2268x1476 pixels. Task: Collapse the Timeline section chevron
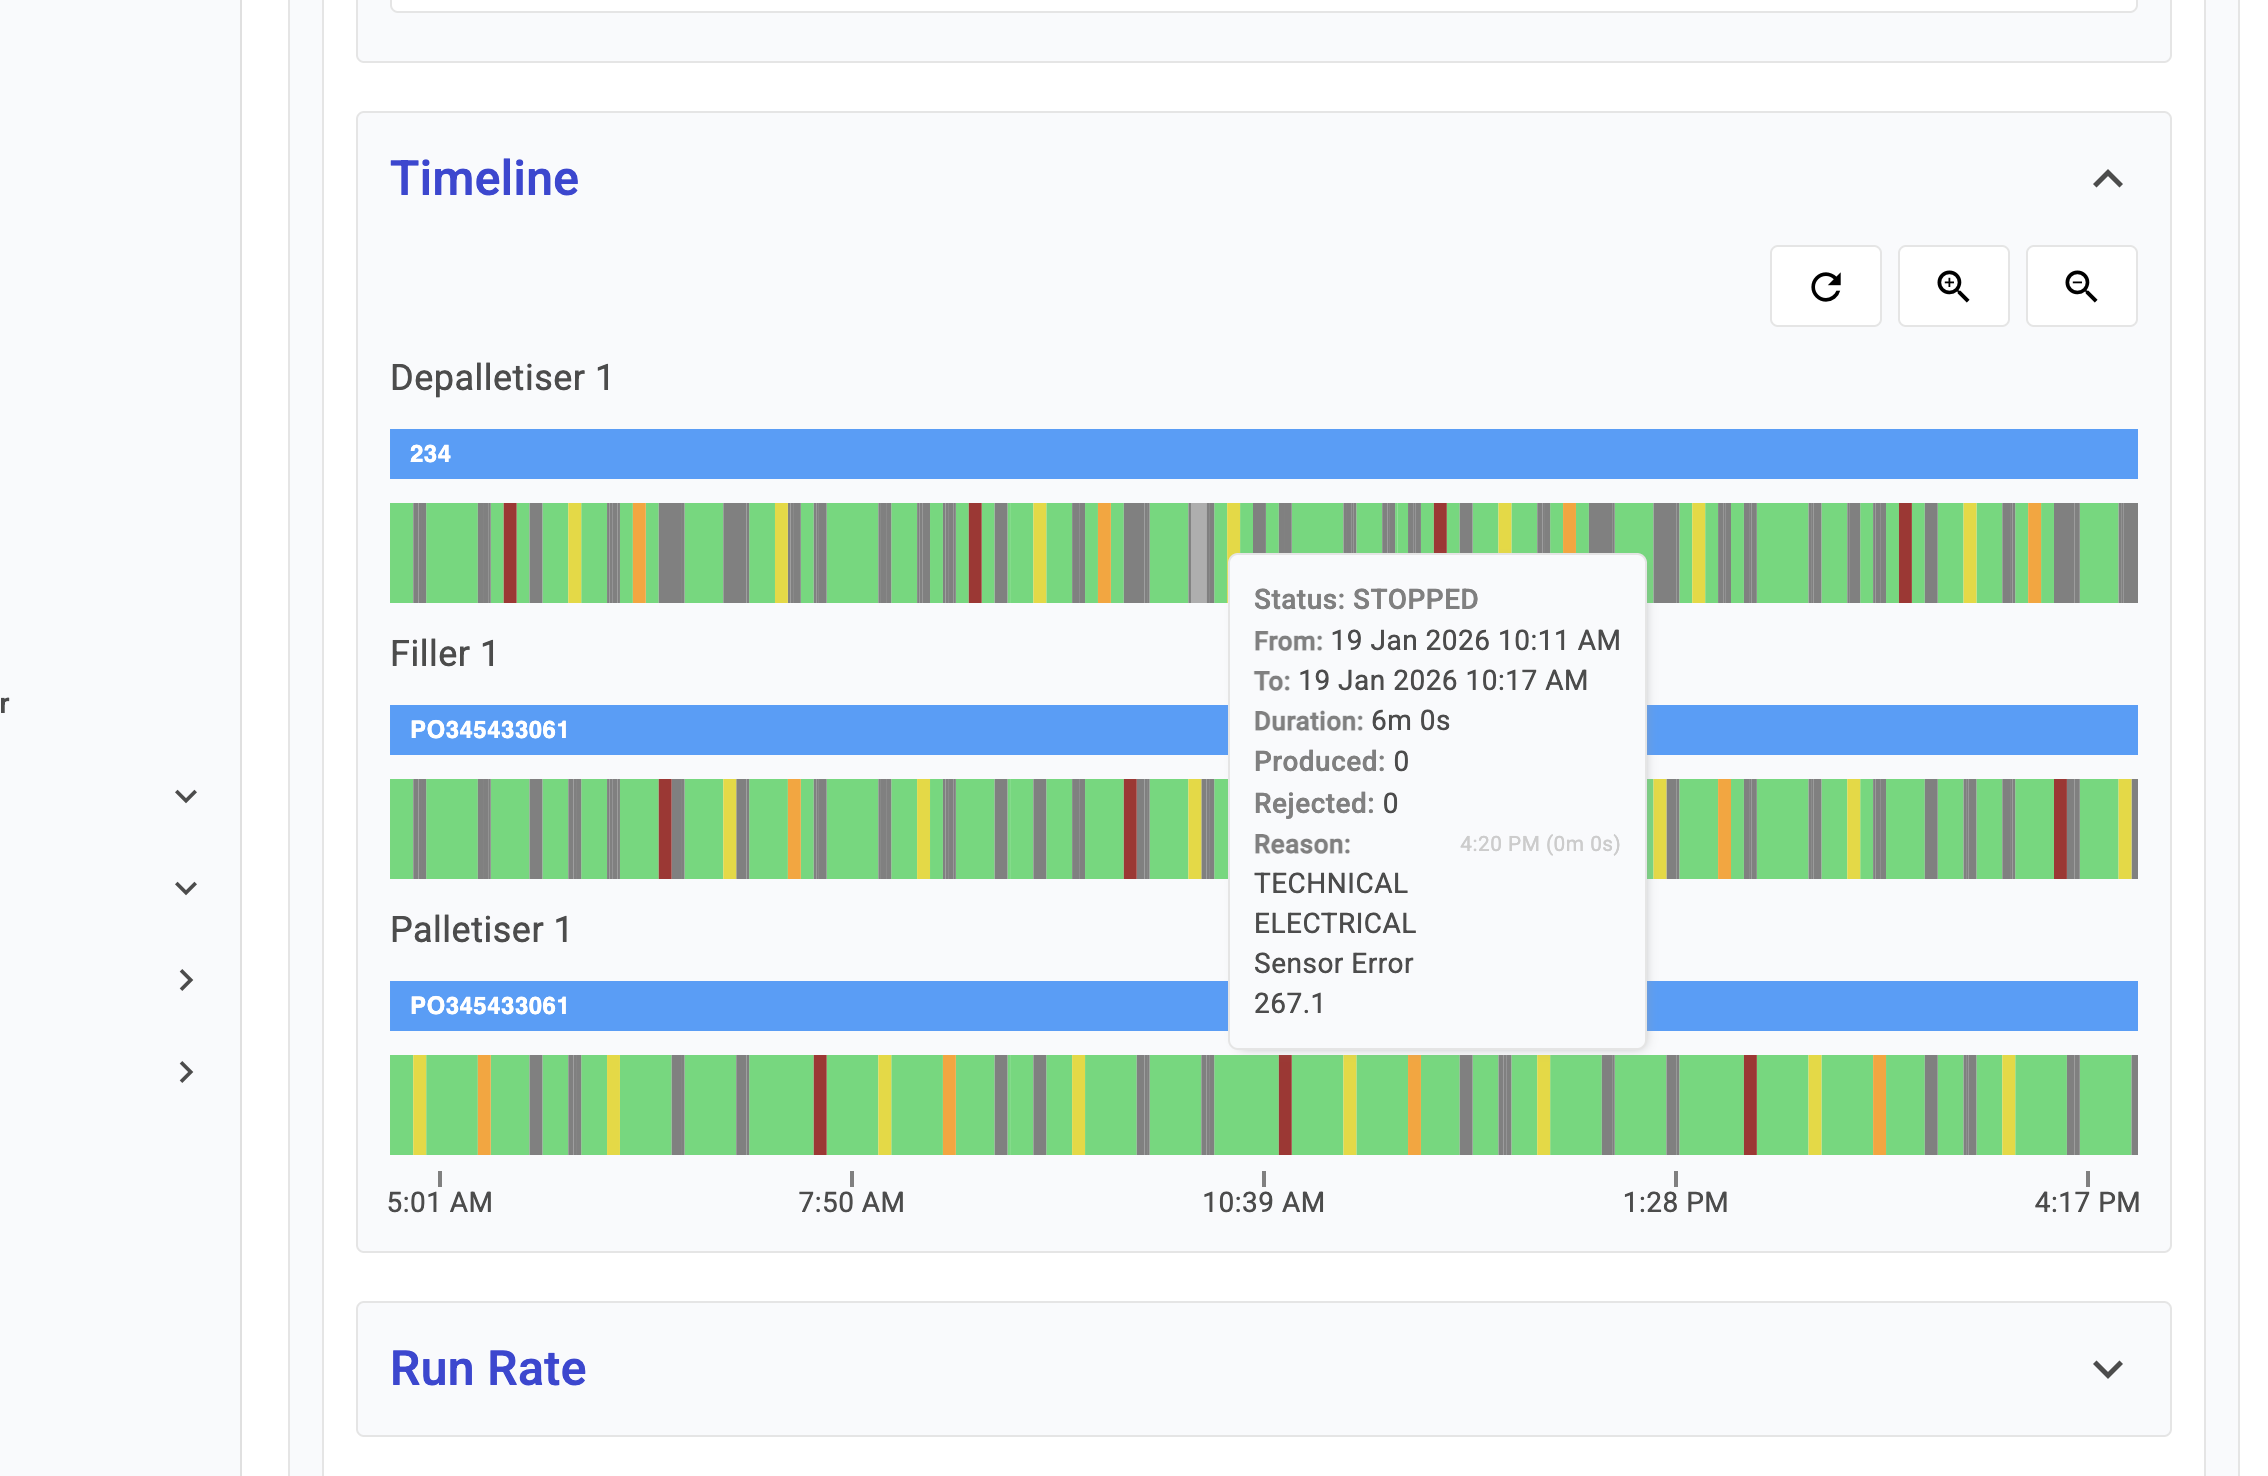point(2107,180)
